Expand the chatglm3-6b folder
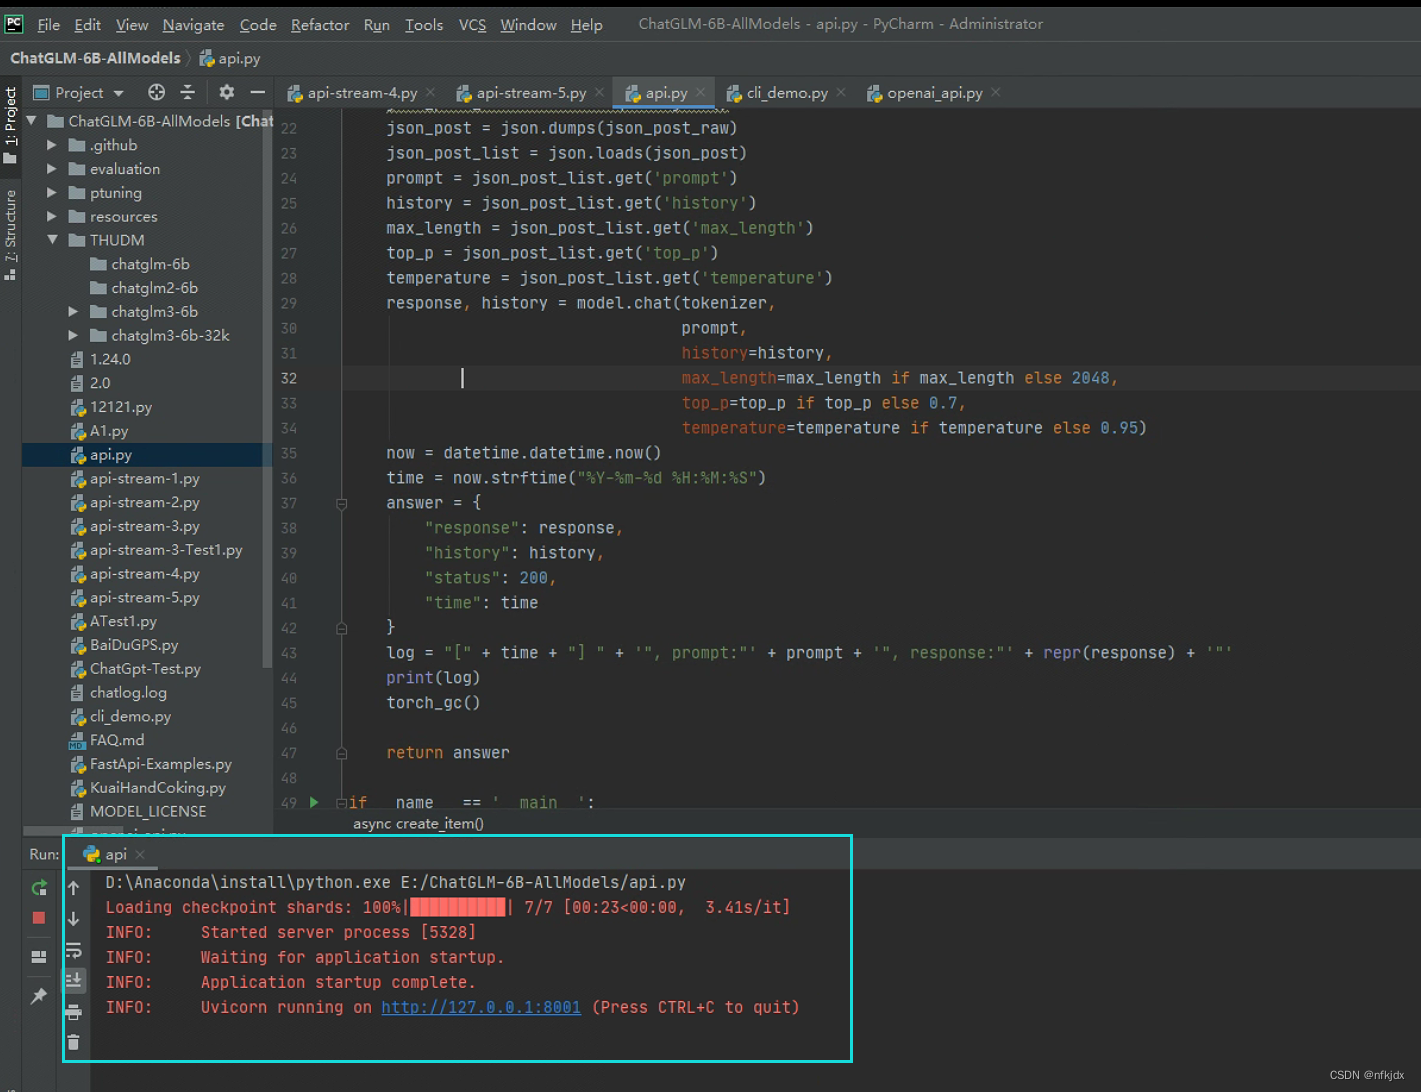The width and height of the screenshot is (1421, 1092). [73, 312]
